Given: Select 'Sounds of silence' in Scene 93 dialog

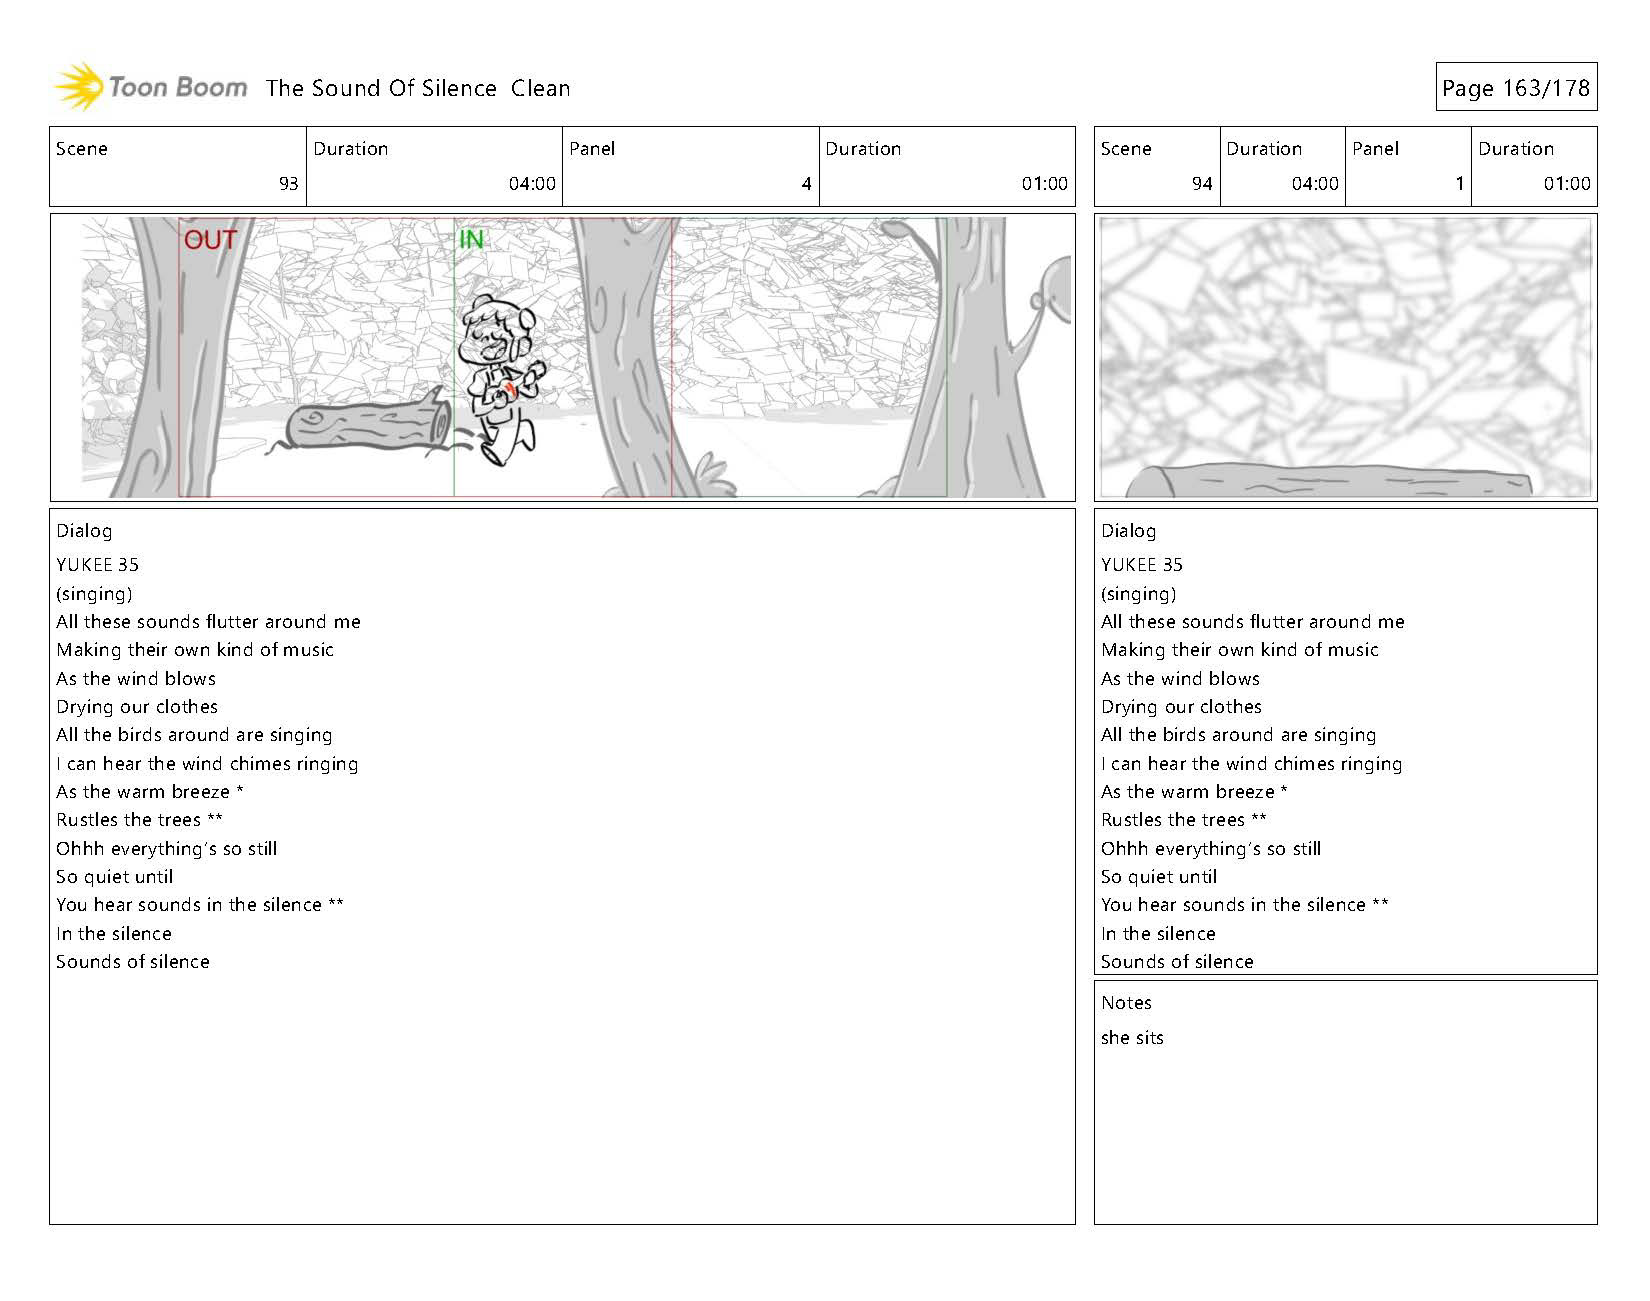Looking at the screenshot, I should point(132,961).
